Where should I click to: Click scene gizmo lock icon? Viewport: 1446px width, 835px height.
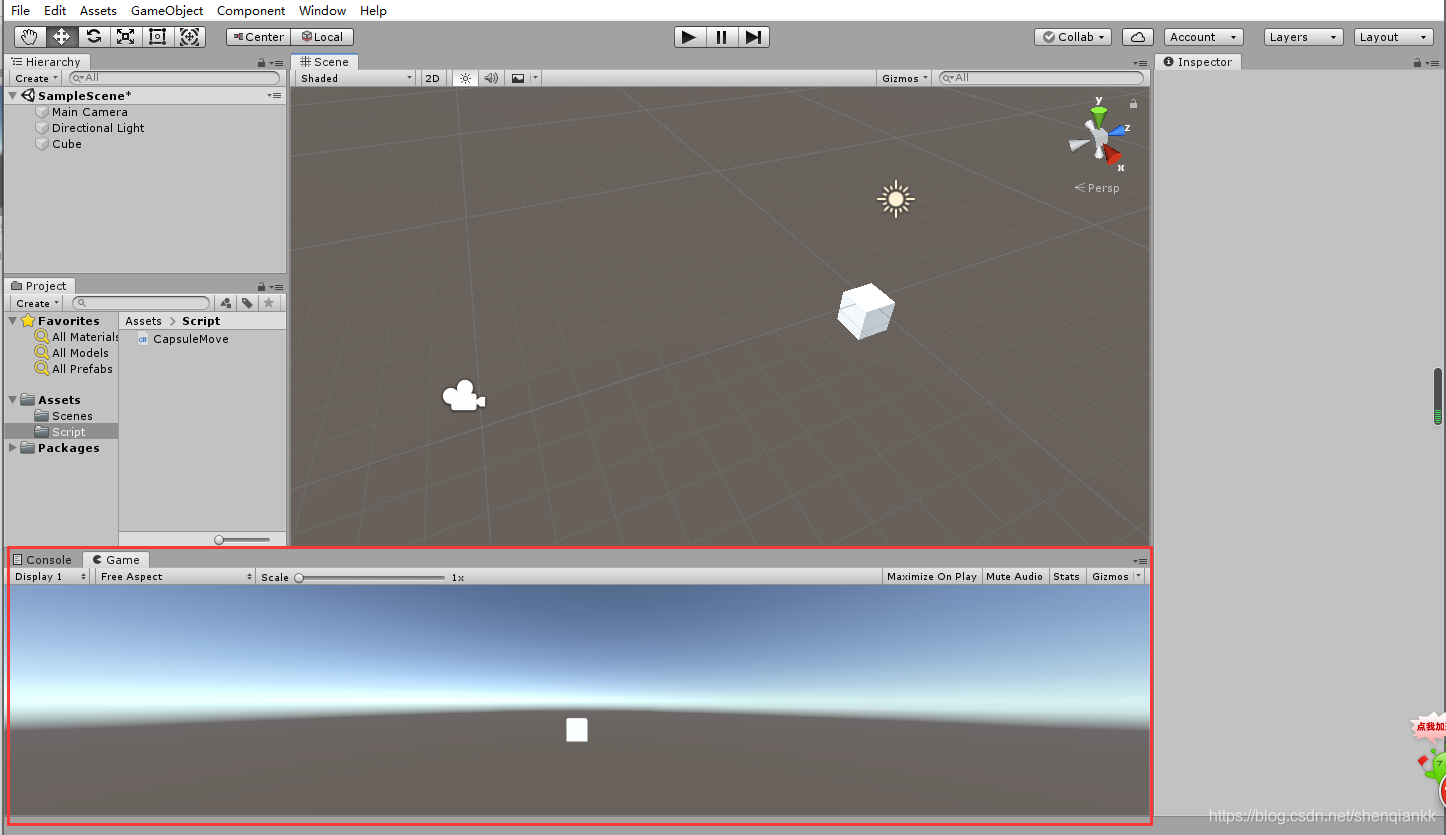tap(1133, 103)
